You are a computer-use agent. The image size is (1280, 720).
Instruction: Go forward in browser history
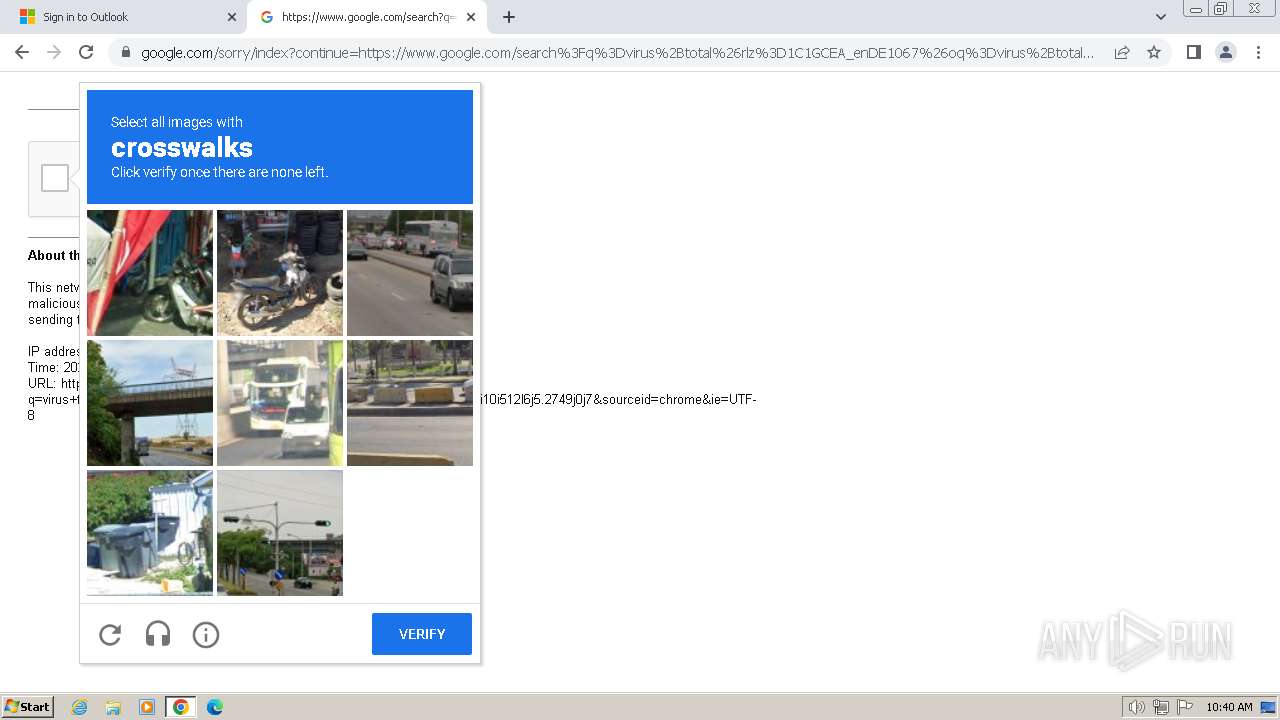(x=54, y=52)
